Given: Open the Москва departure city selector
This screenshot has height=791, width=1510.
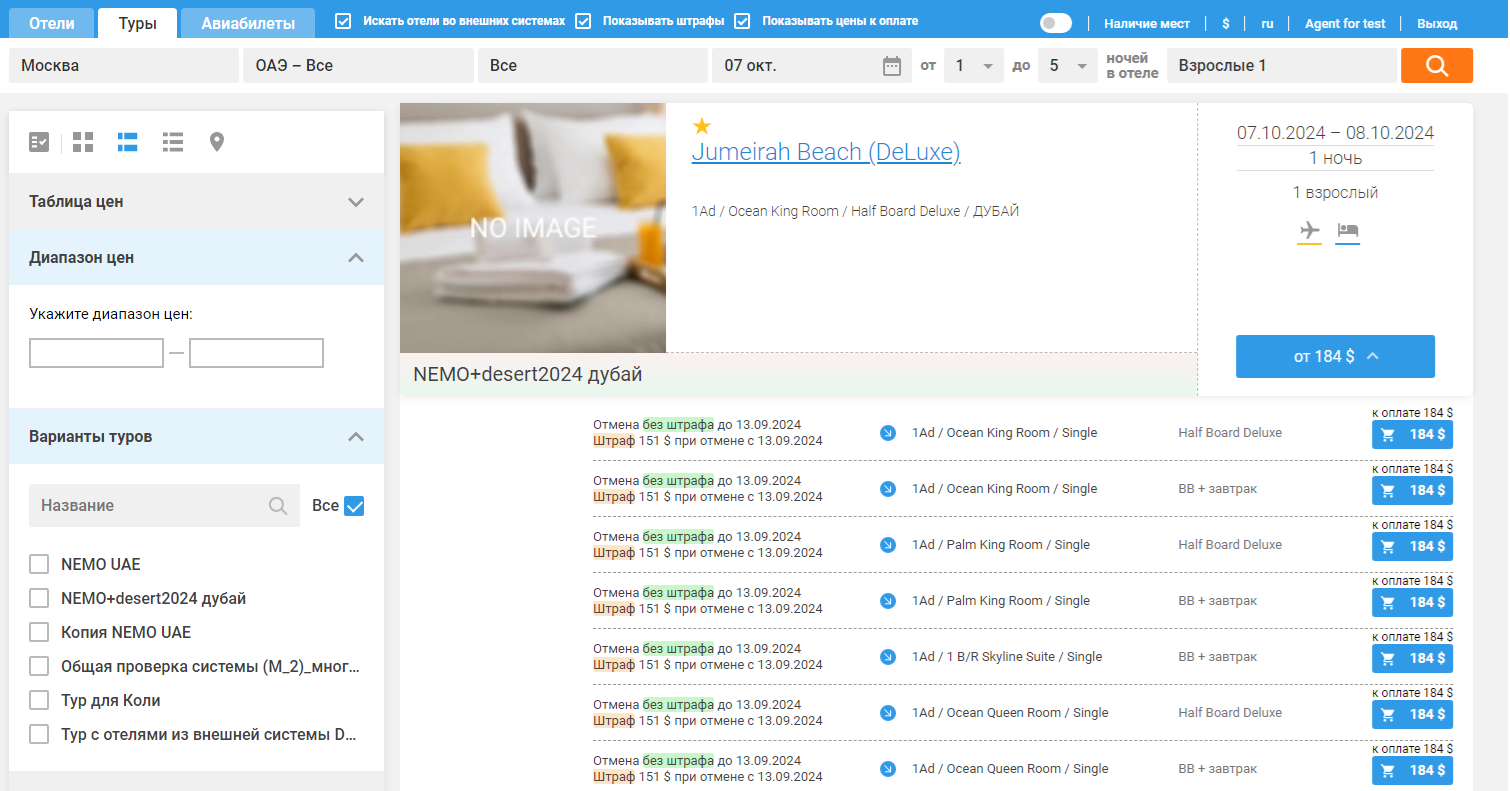Looking at the screenshot, I should pos(124,66).
